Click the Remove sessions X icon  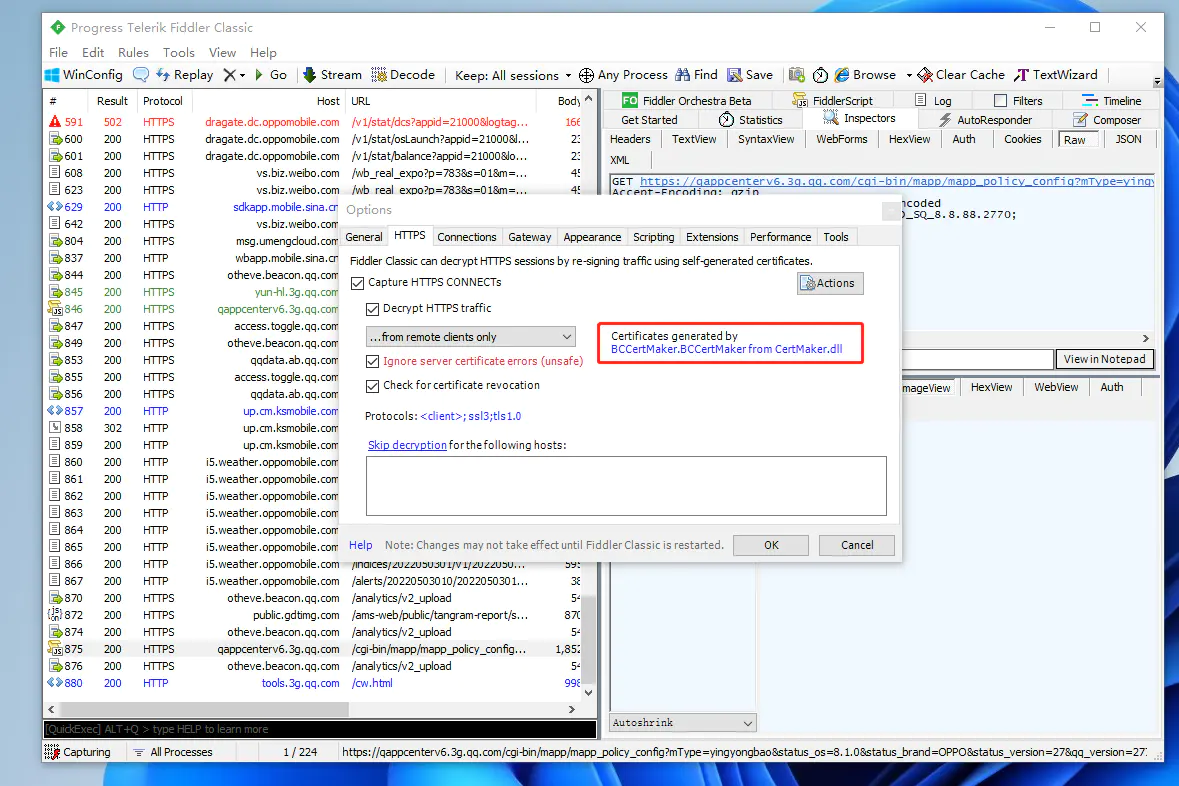point(229,74)
